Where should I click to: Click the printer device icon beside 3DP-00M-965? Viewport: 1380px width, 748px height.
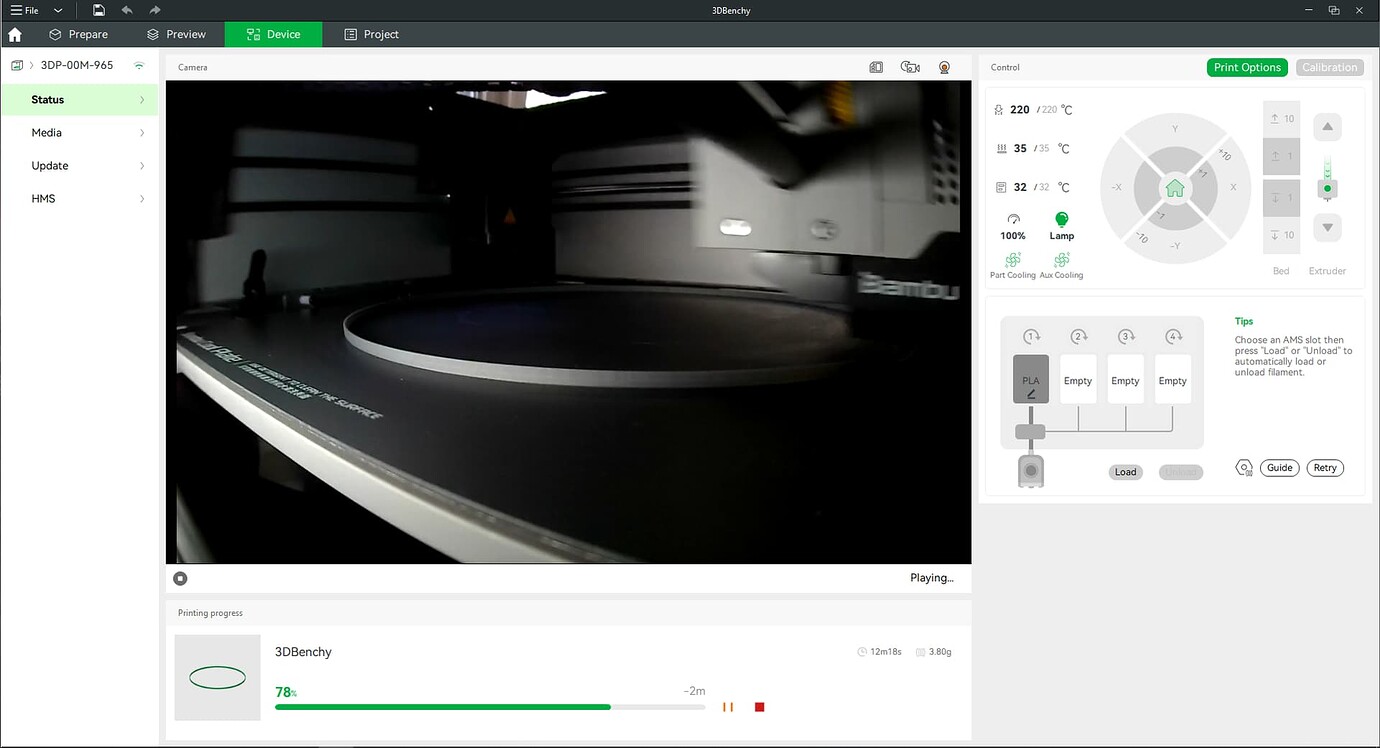(x=17, y=65)
